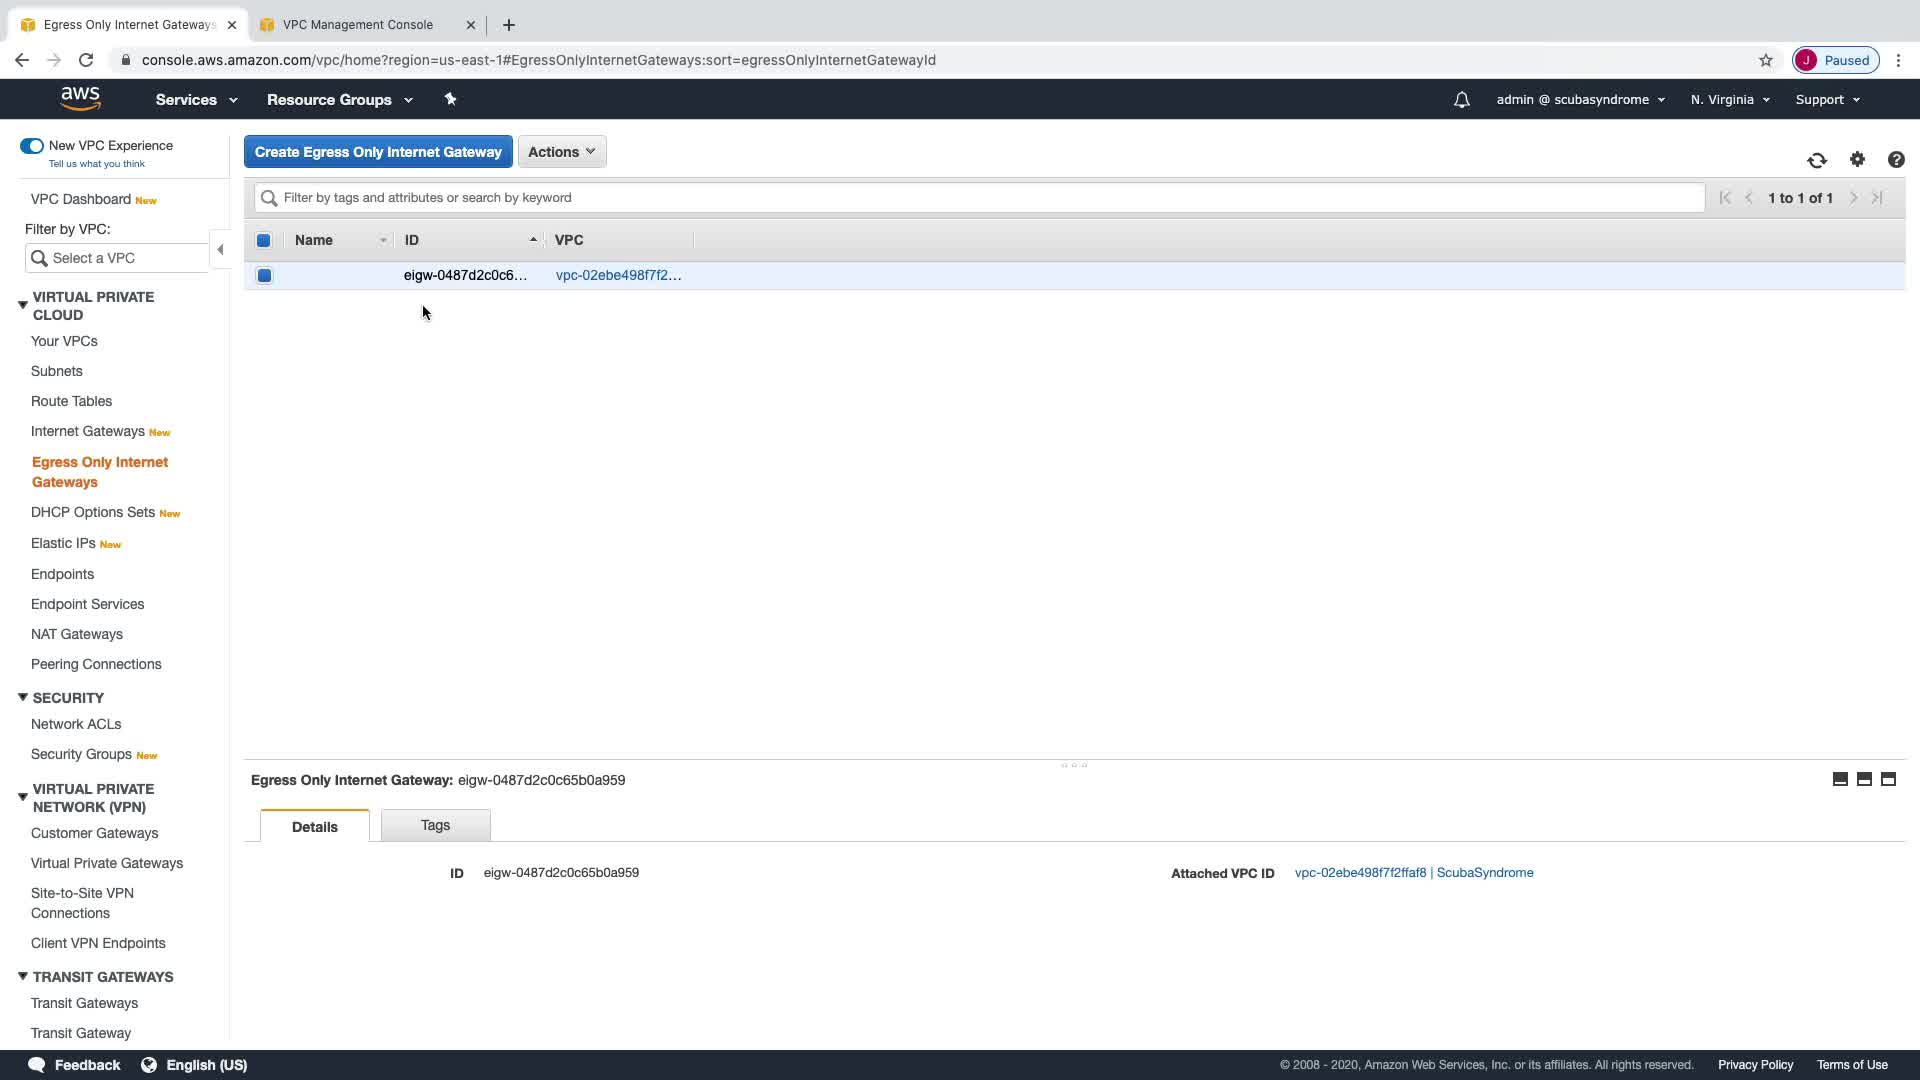Open the Services menu
This screenshot has width=1920, height=1080.
(x=196, y=100)
